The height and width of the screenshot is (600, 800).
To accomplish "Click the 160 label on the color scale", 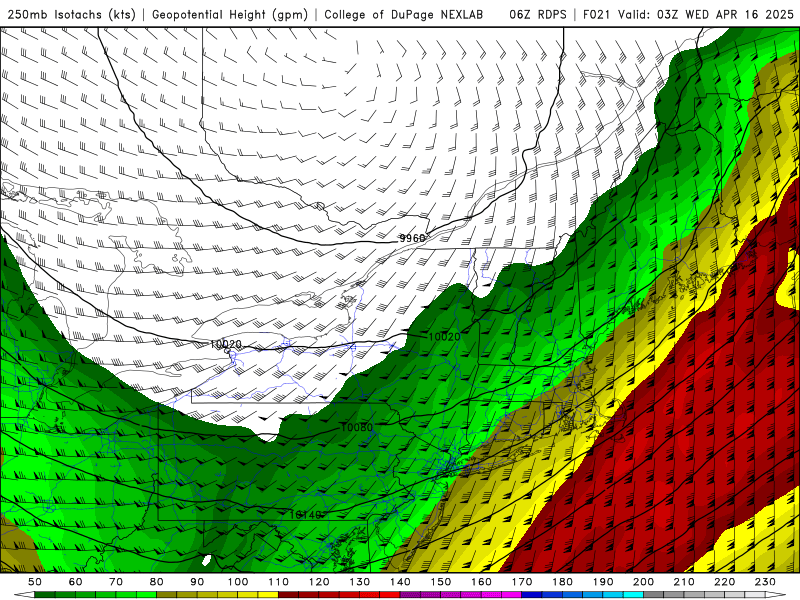I will click(x=481, y=582).
